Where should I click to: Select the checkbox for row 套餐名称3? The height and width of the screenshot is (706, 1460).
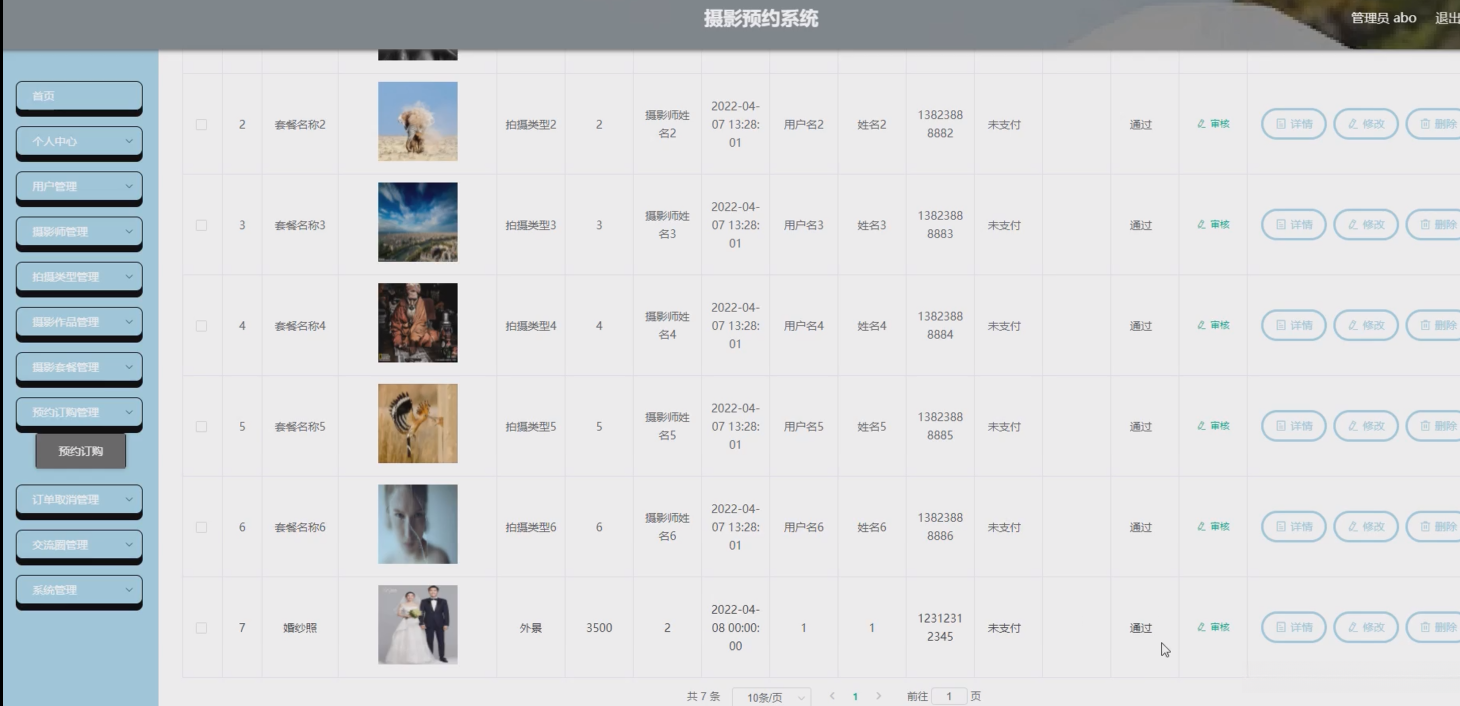[201, 225]
